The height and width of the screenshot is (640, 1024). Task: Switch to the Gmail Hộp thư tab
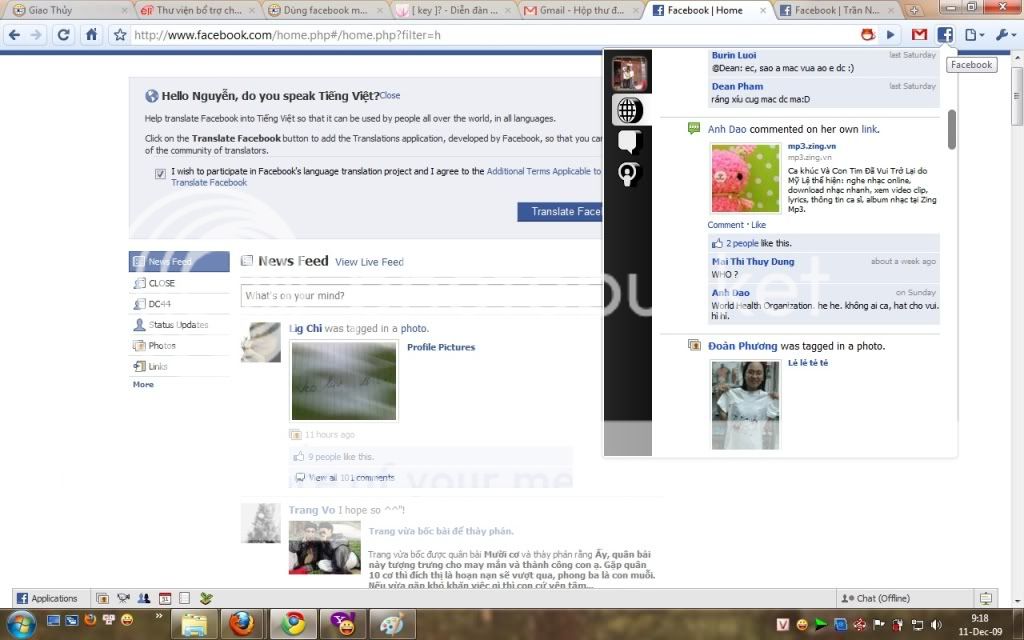point(581,10)
